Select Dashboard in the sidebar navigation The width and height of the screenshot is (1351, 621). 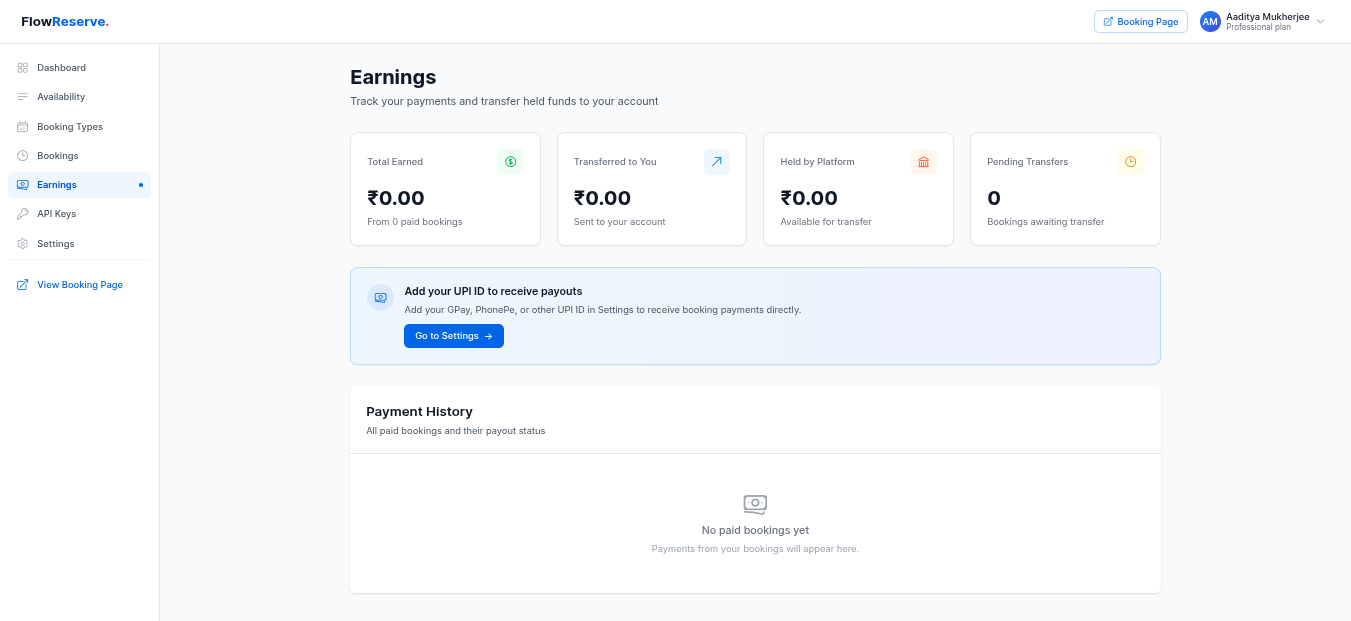pyautogui.click(x=62, y=67)
